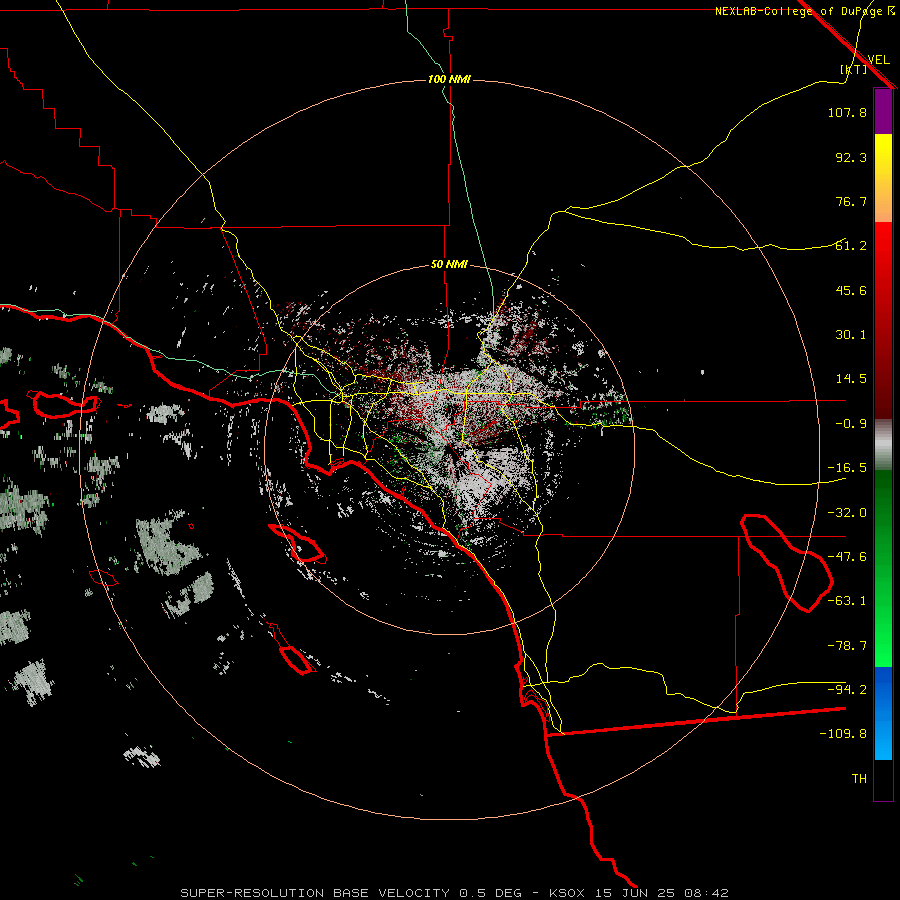This screenshot has width=900, height=900.
Task: Click the Super-Resolution Base Velocity caption
Action: (455, 893)
